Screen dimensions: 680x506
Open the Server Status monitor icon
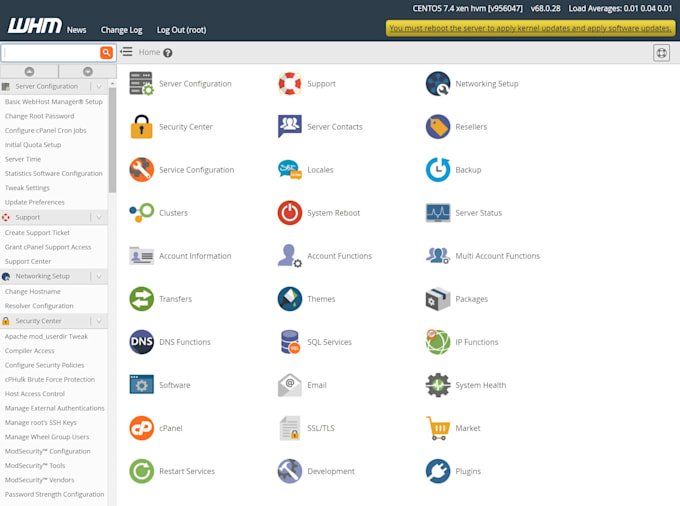click(x=438, y=213)
